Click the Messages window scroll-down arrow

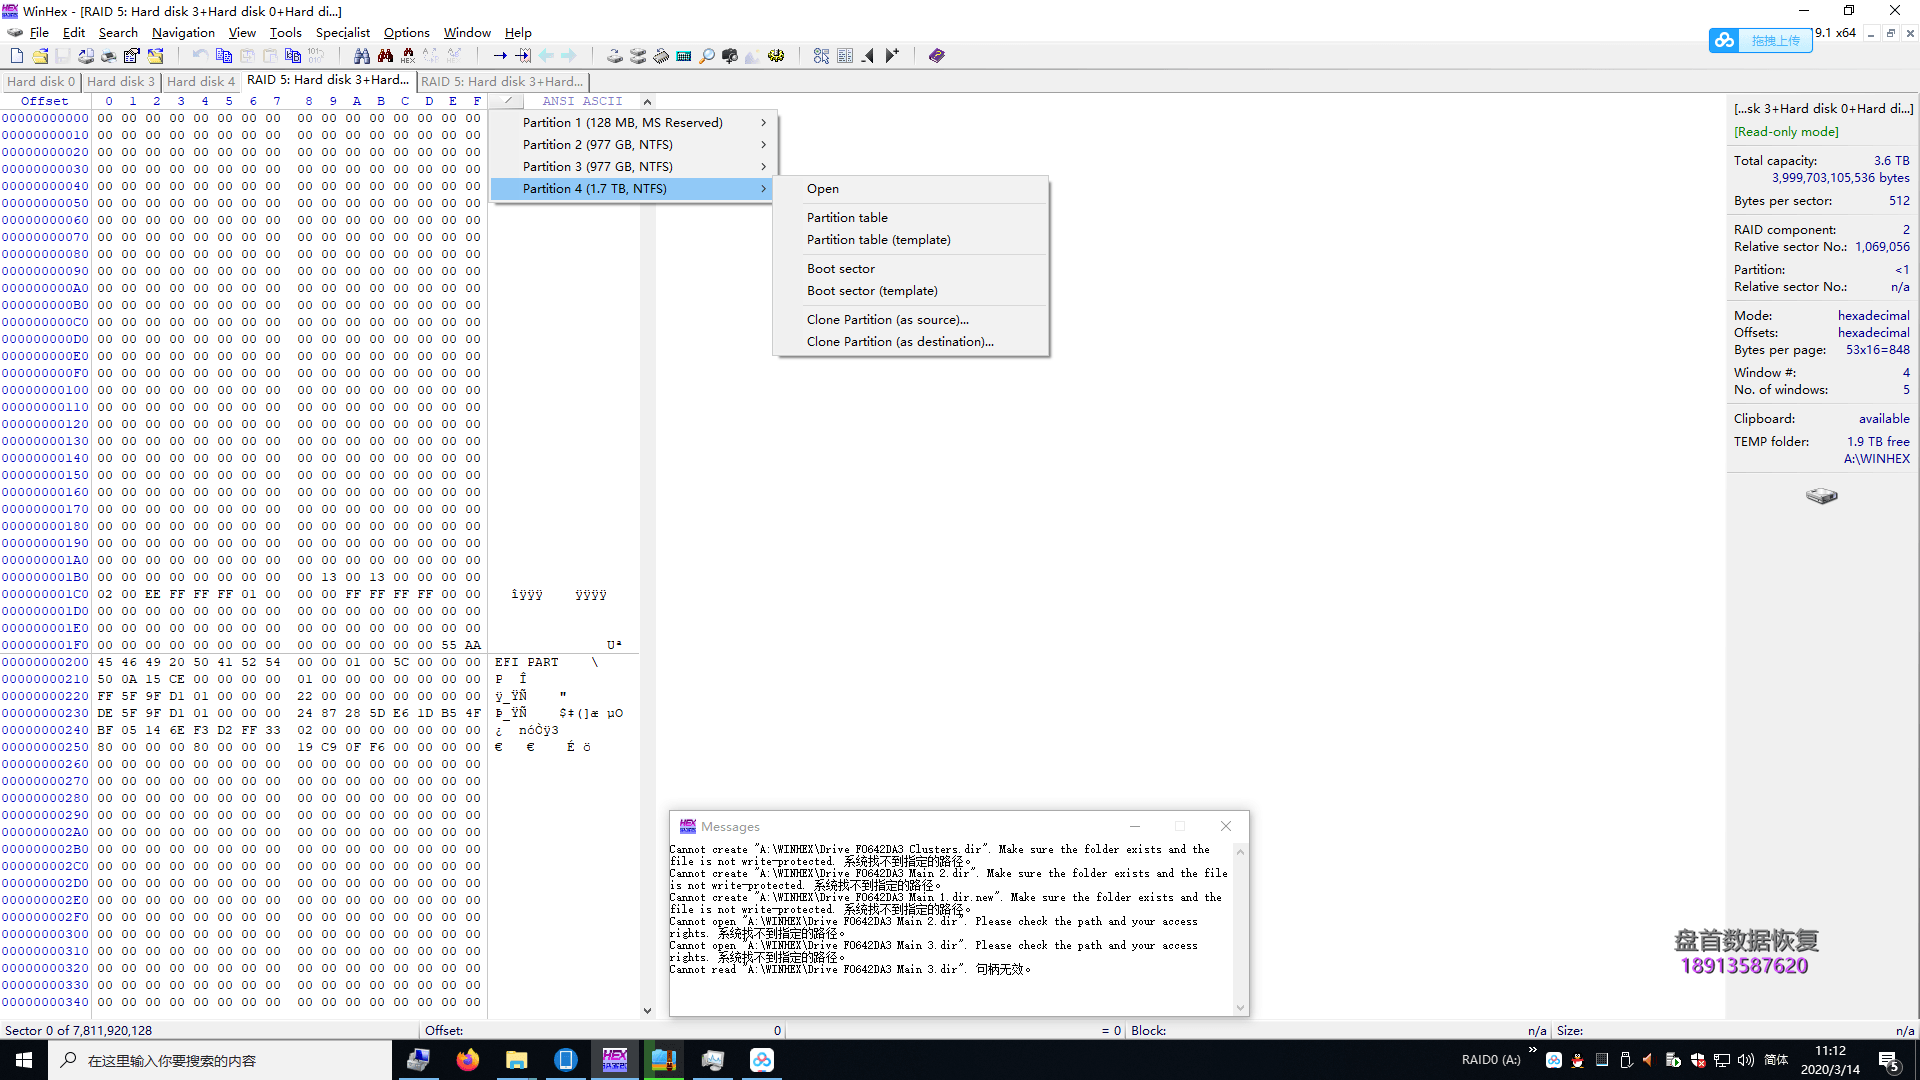[x=1240, y=1008]
